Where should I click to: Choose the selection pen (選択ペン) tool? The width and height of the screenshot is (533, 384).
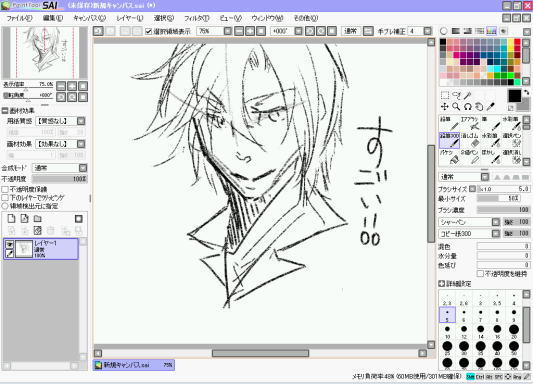[512, 140]
